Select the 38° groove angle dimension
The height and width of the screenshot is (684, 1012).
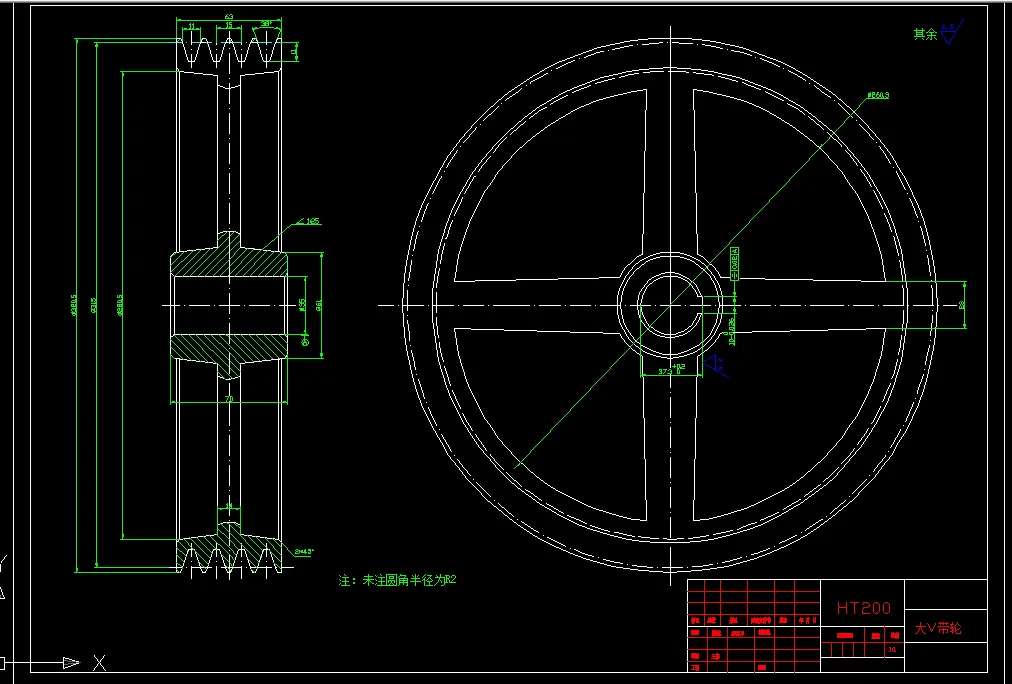(x=266, y=24)
